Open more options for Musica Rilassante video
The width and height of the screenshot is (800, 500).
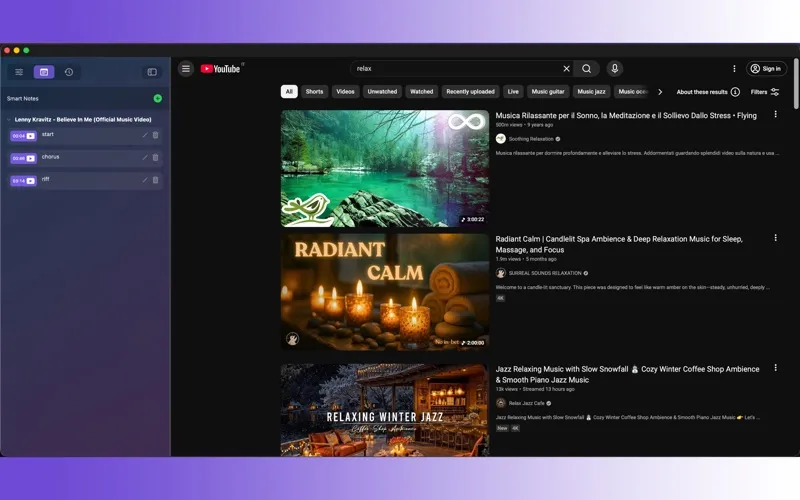(776, 114)
